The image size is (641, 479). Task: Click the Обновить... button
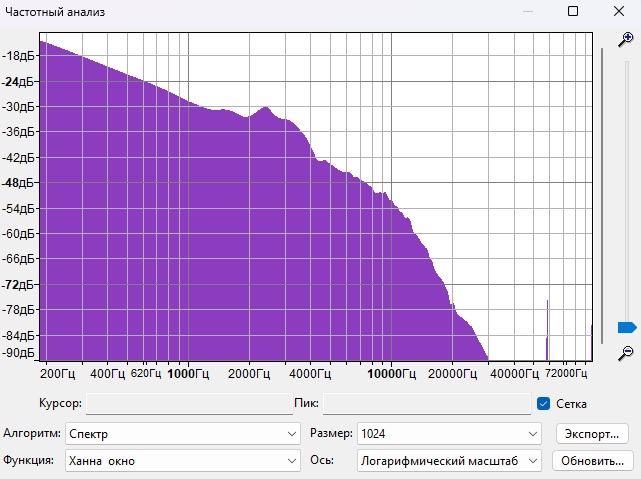coord(592,461)
